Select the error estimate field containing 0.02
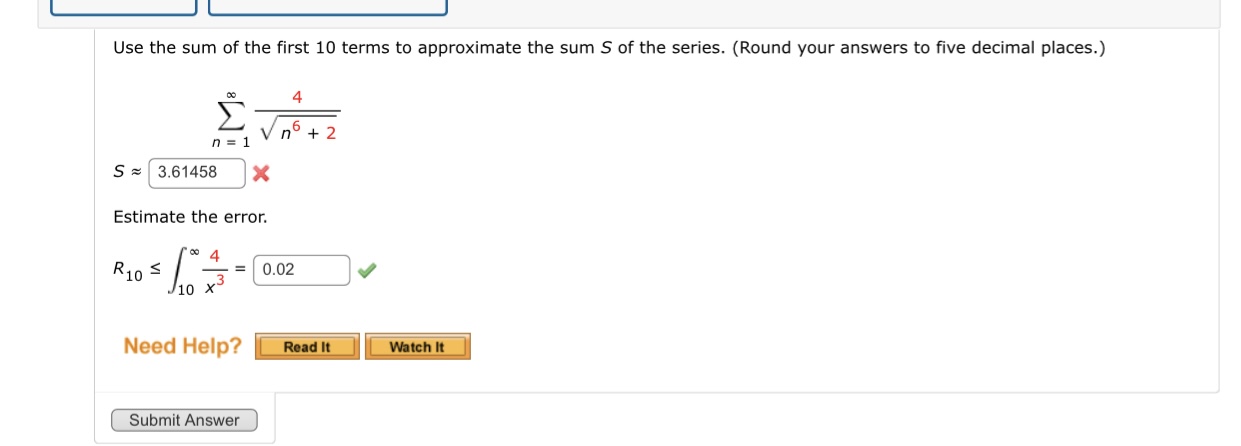 click(302, 270)
